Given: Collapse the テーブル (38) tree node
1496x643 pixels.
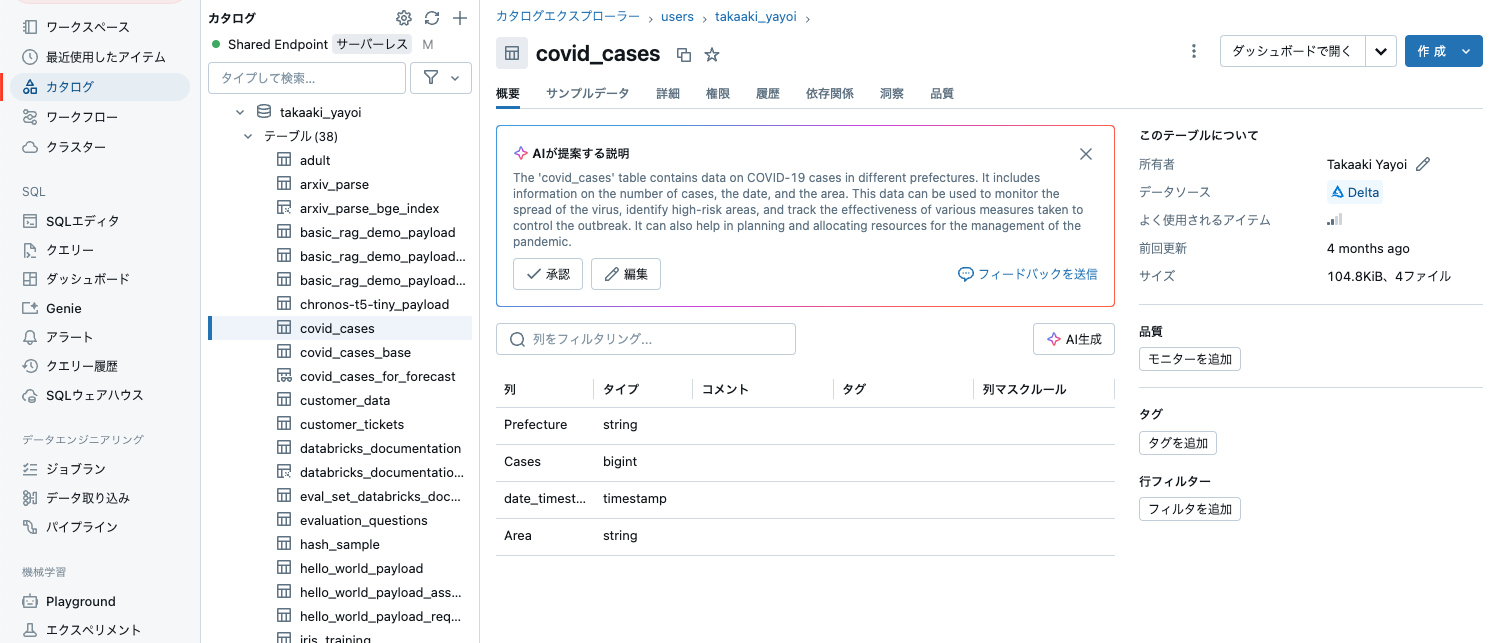Looking at the screenshot, I should pyautogui.click(x=248, y=136).
